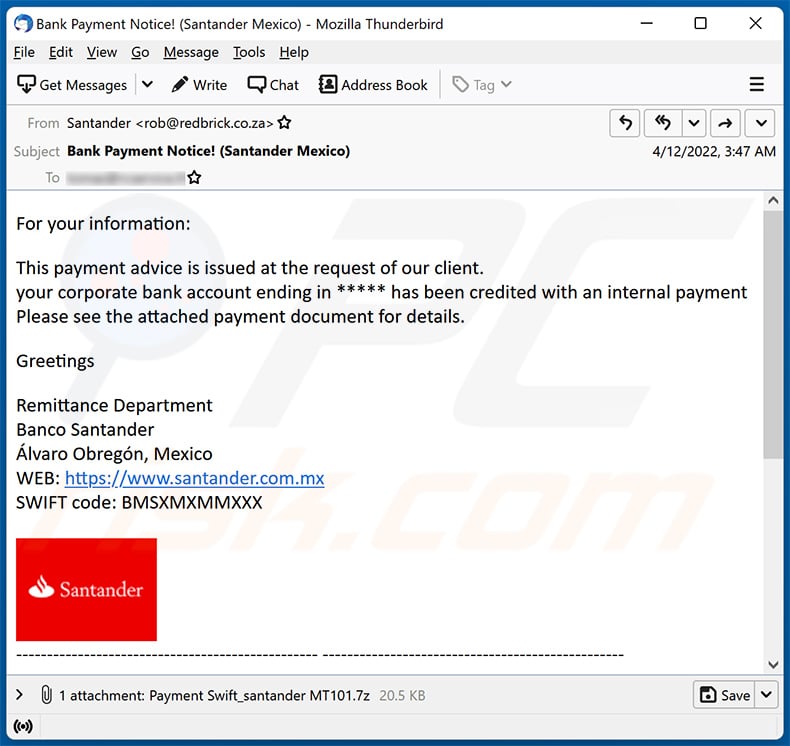This screenshot has height=746, width=790.
Task: Click the online status icon in status bar
Action: pyautogui.click(x=23, y=726)
